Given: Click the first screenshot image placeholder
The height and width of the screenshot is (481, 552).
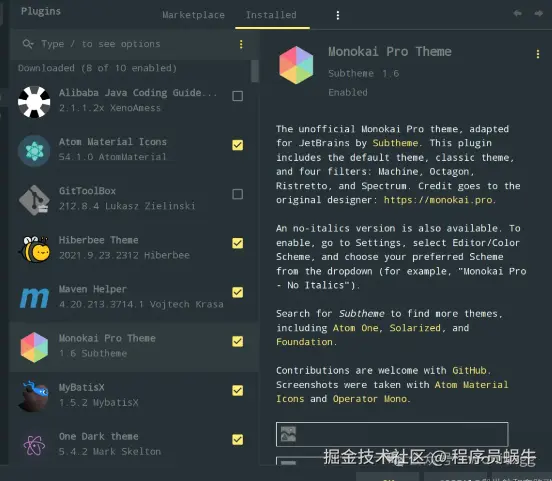Looking at the screenshot, I should 392,434.
